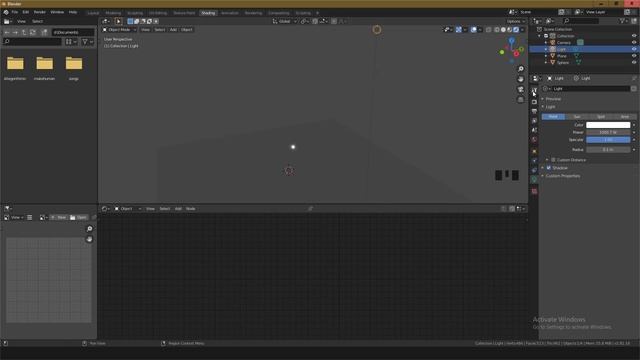Select the Spot light type
Screen dimensions: 640x360
click(x=601, y=117)
